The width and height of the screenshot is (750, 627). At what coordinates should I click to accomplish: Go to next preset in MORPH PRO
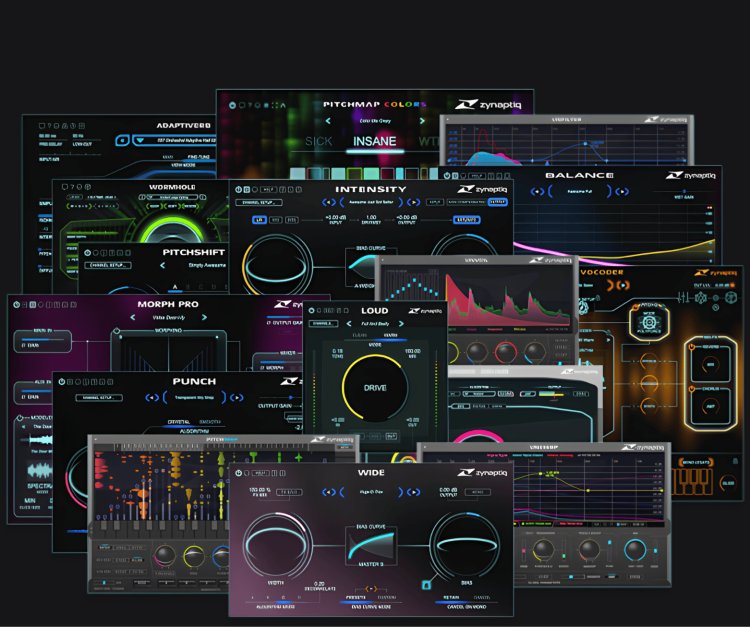[x=204, y=318]
